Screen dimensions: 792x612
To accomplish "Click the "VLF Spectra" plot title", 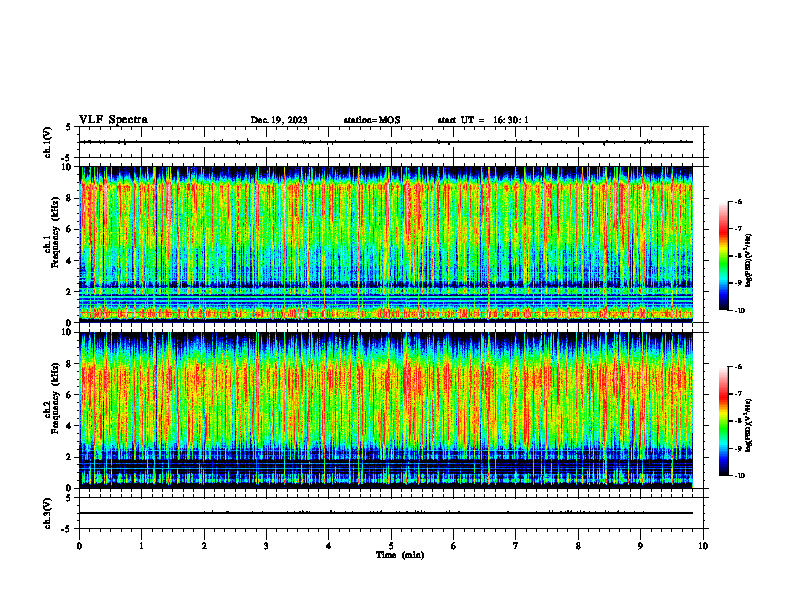I will 114,120.
